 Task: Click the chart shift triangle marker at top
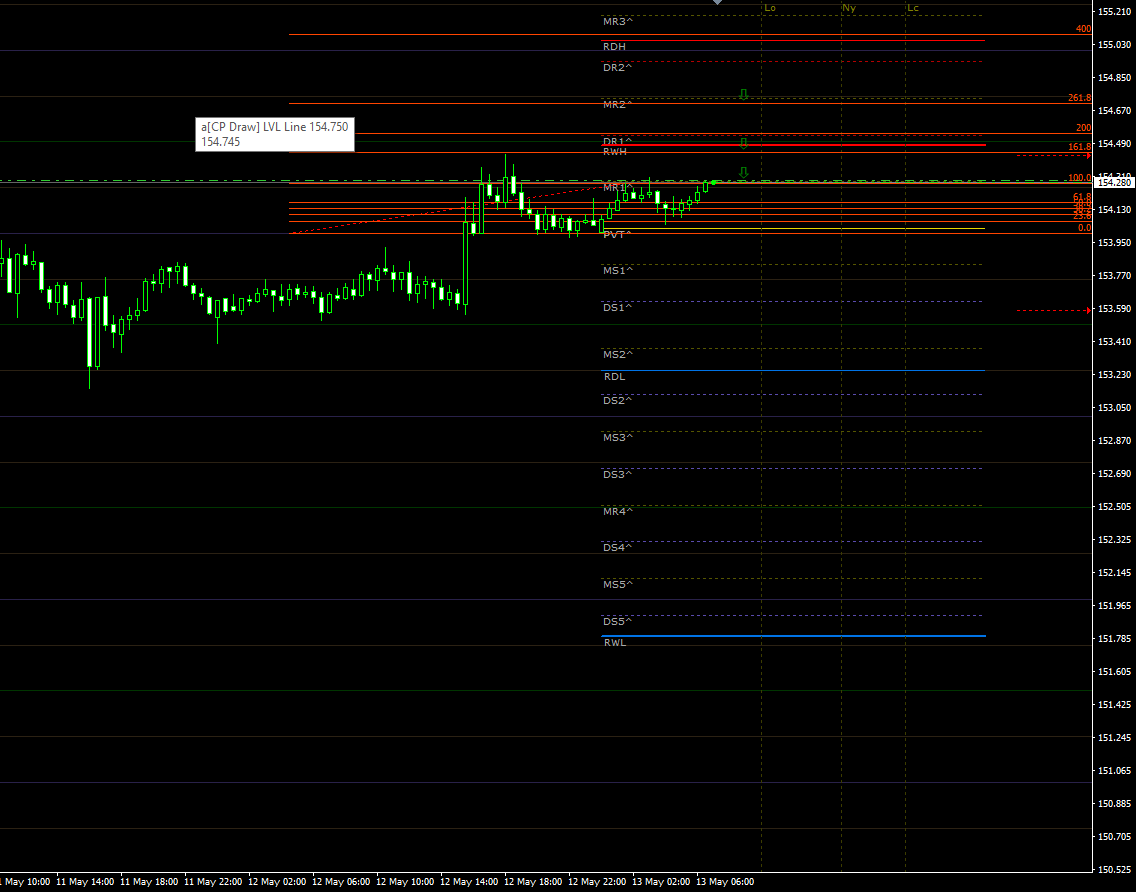(717, 2)
